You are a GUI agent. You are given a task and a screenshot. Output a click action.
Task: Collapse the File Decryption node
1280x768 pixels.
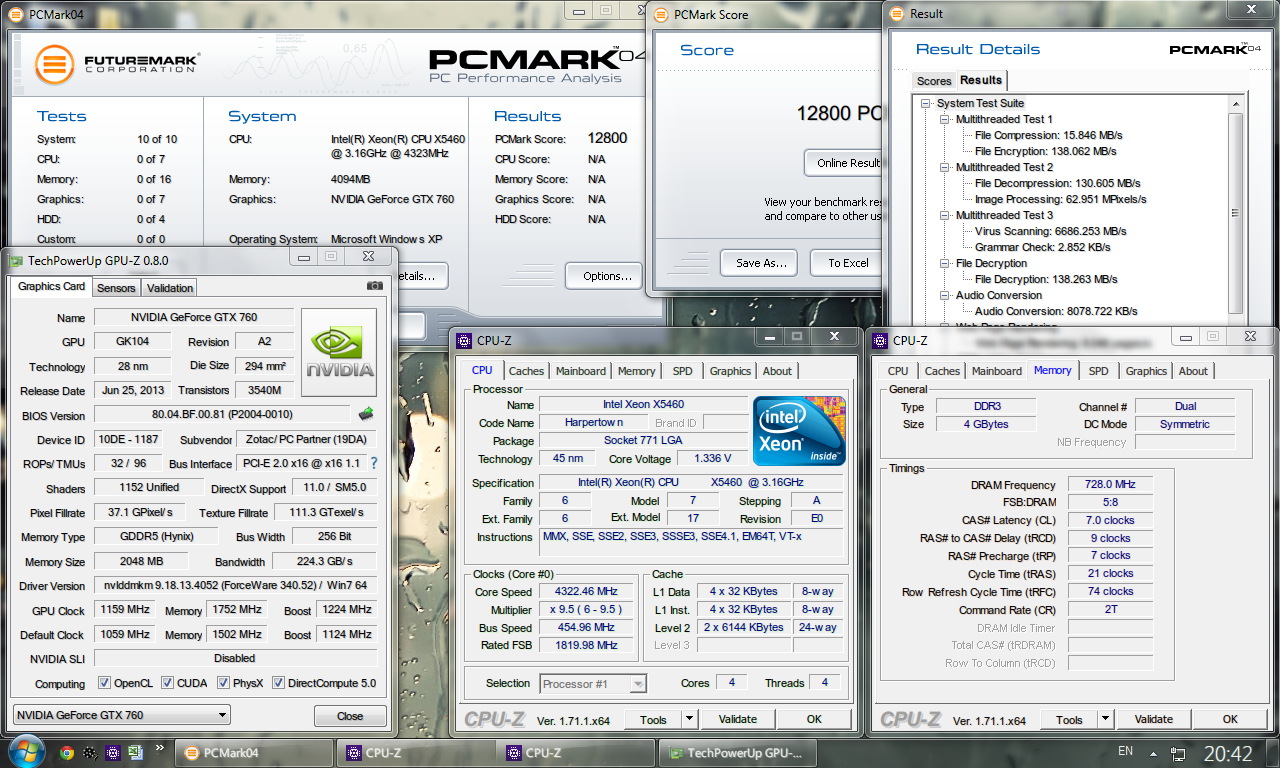(946, 263)
